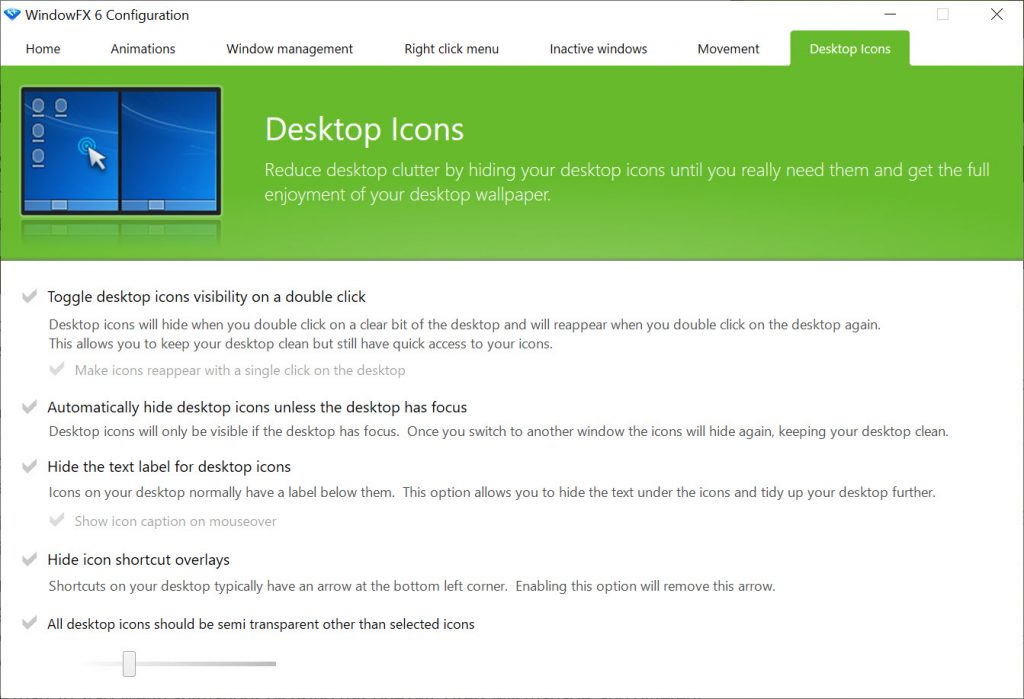The image size is (1024, 699).
Task: Click 'Icons on your desktop normally' description
Action: click(492, 492)
